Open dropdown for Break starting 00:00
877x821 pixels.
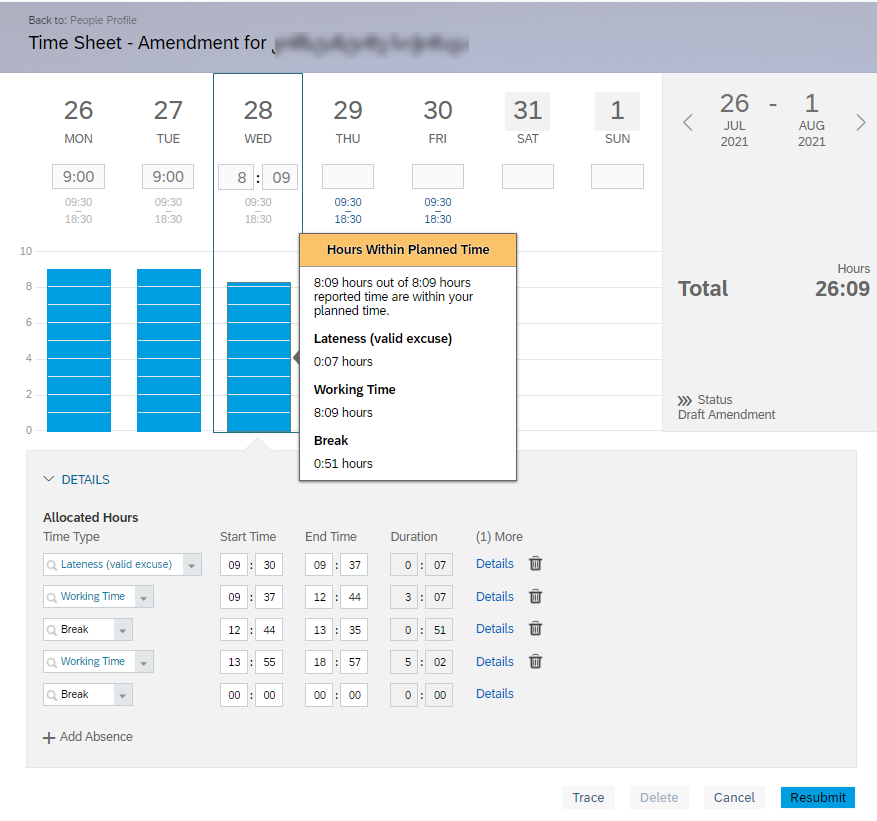122,695
